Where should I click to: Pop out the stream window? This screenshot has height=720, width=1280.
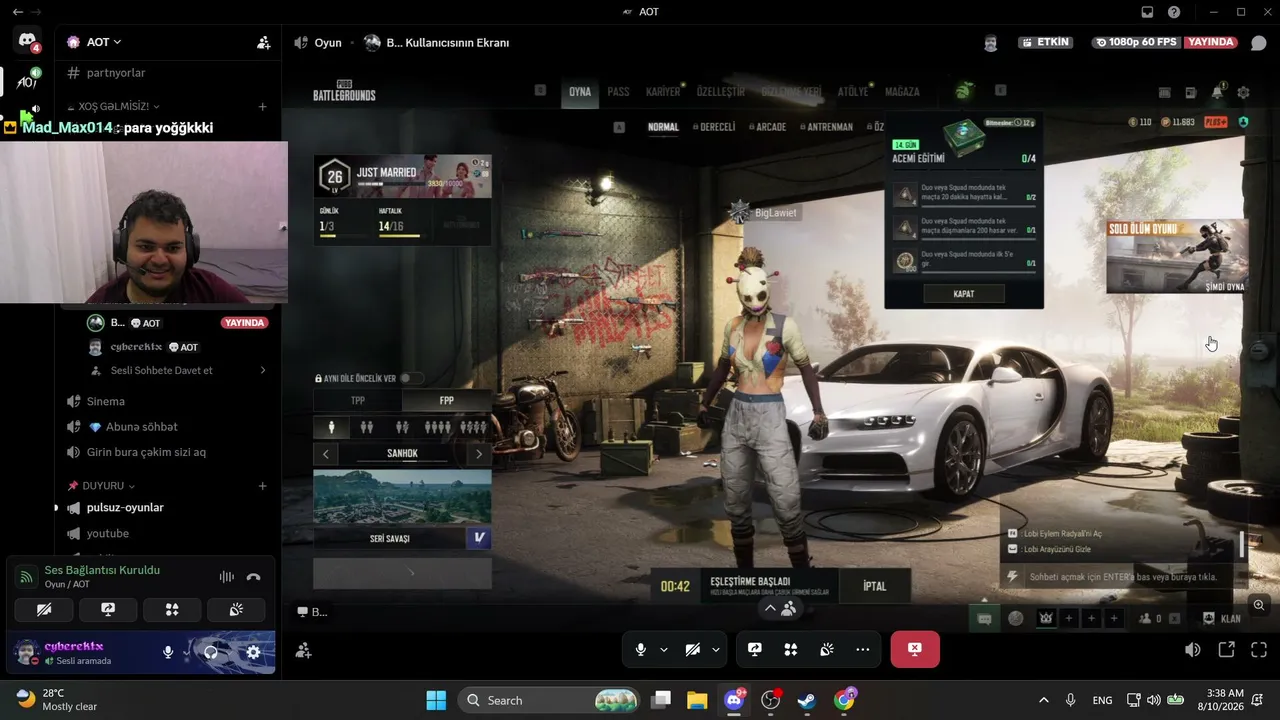coord(1226,650)
